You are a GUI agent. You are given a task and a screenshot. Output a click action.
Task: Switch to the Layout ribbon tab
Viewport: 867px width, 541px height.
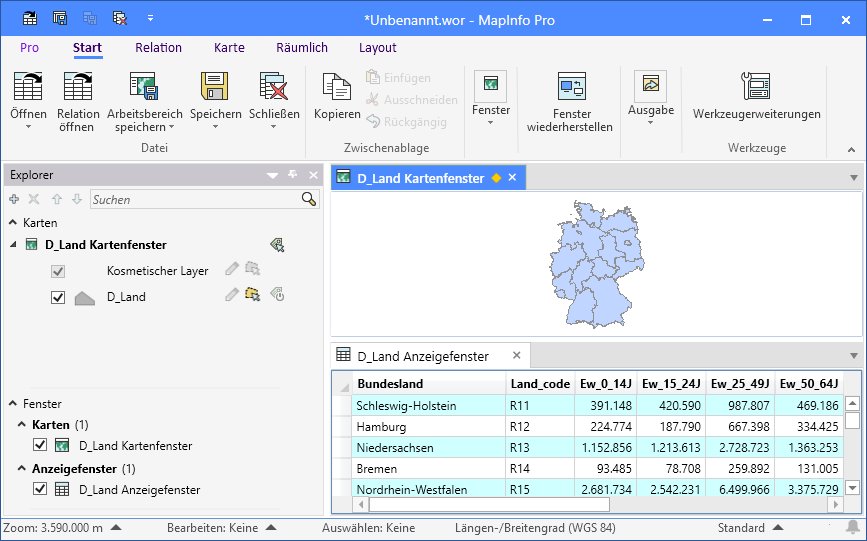pos(378,48)
